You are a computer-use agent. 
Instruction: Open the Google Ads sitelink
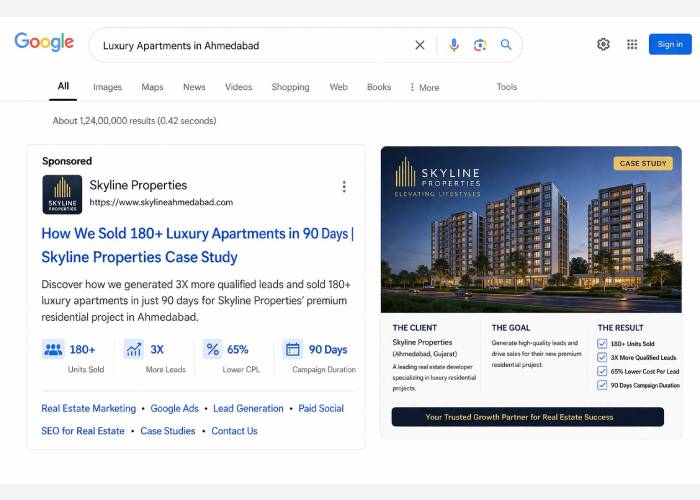[175, 408]
